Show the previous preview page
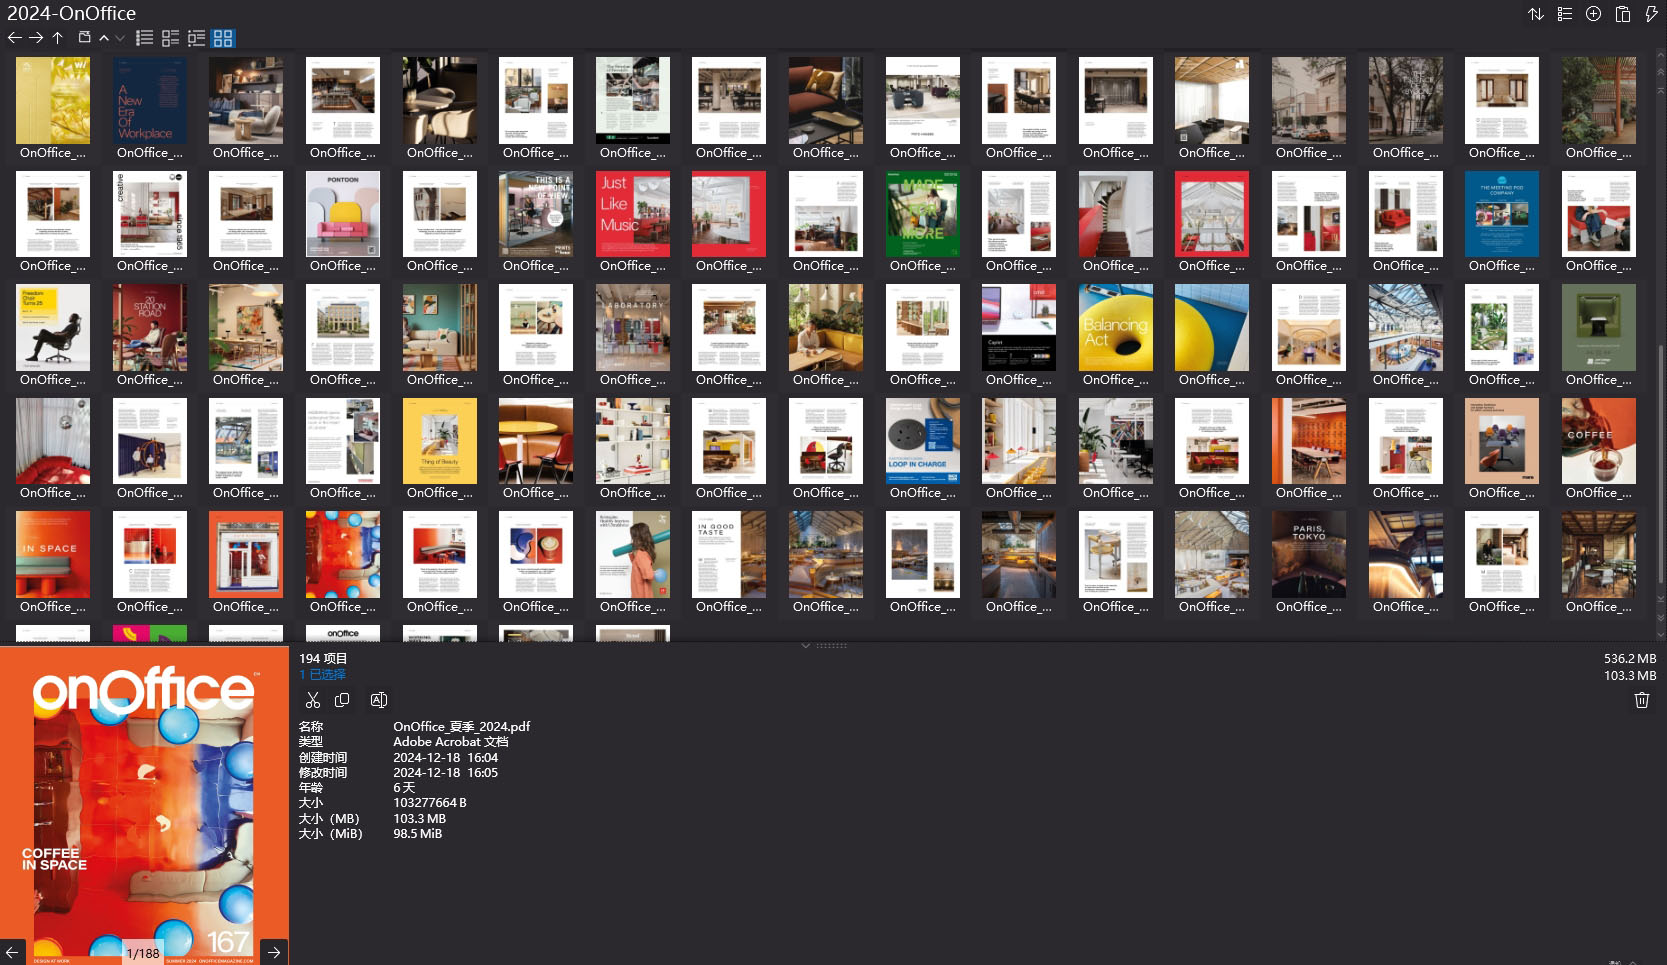This screenshot has width=1667, height=965. [x=13, y=952]
